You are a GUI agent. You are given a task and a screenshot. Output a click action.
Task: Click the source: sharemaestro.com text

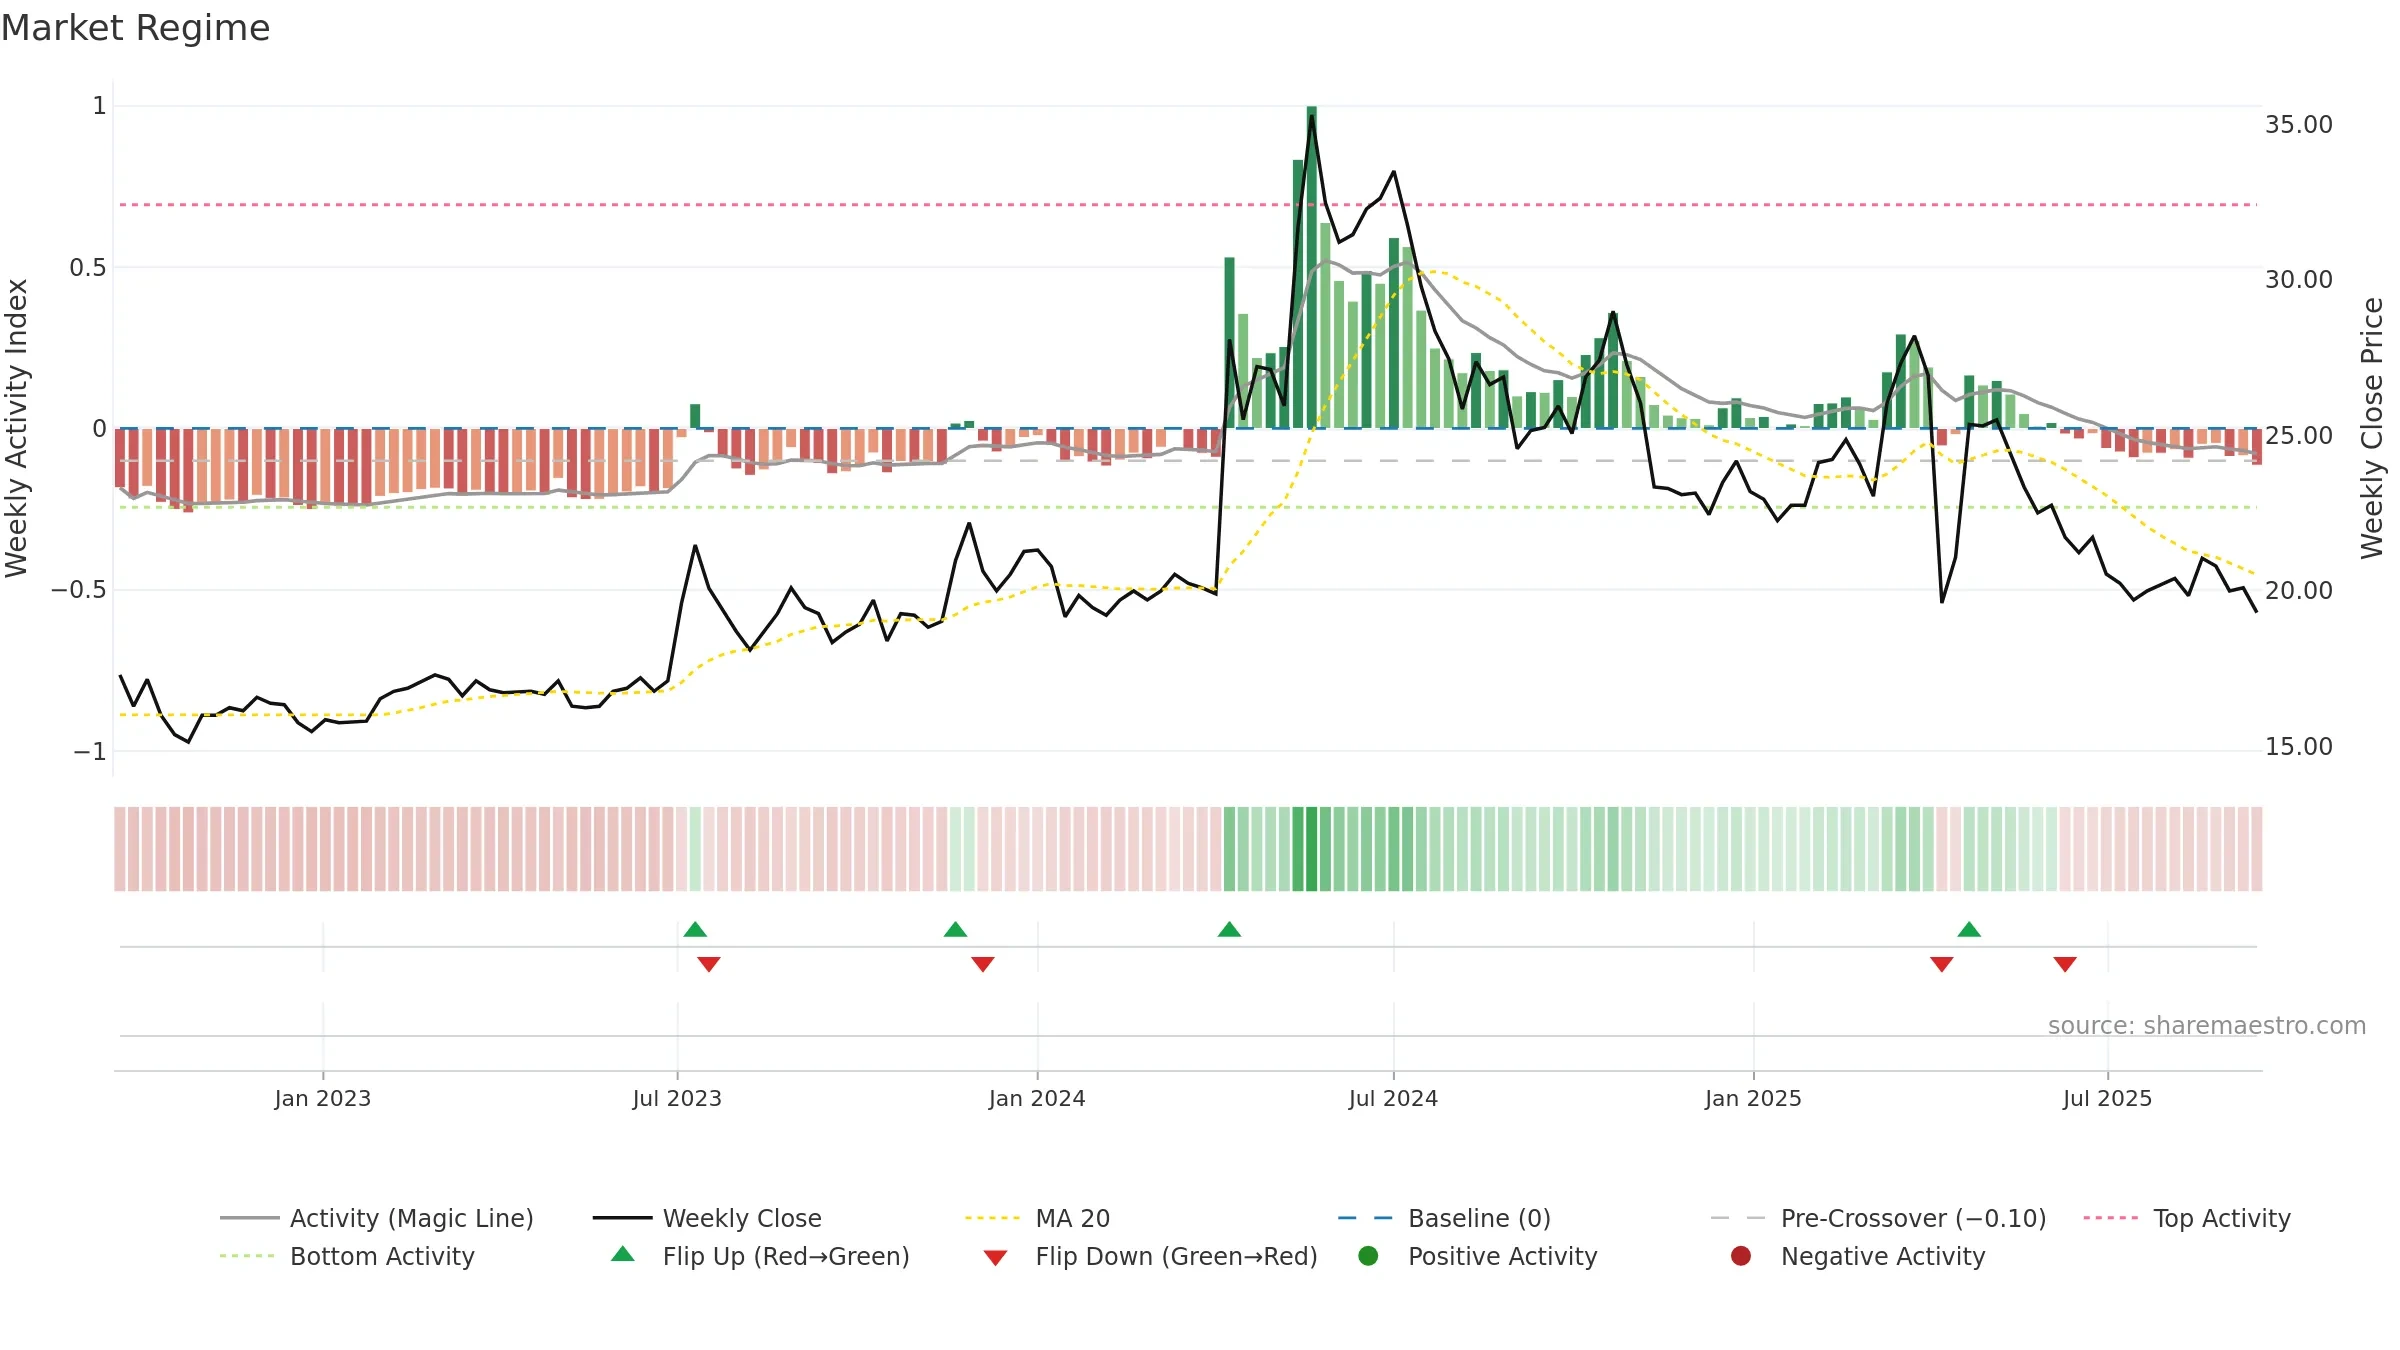pyautogui.click(x=2207, y=1026)
